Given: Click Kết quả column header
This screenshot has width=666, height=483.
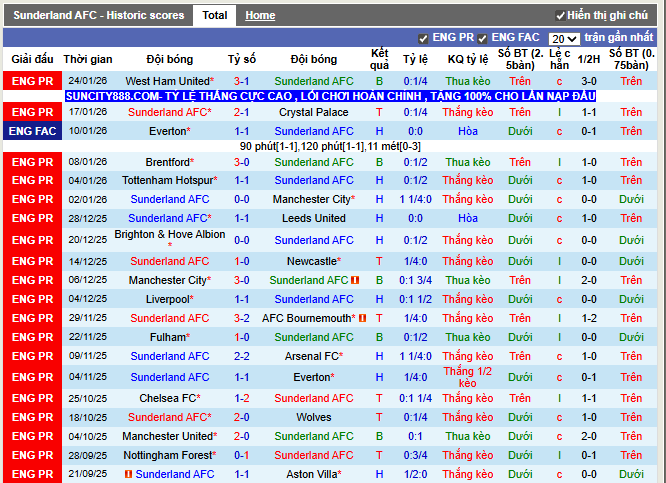Looking at the screenshot, I should tap(379, 59).
